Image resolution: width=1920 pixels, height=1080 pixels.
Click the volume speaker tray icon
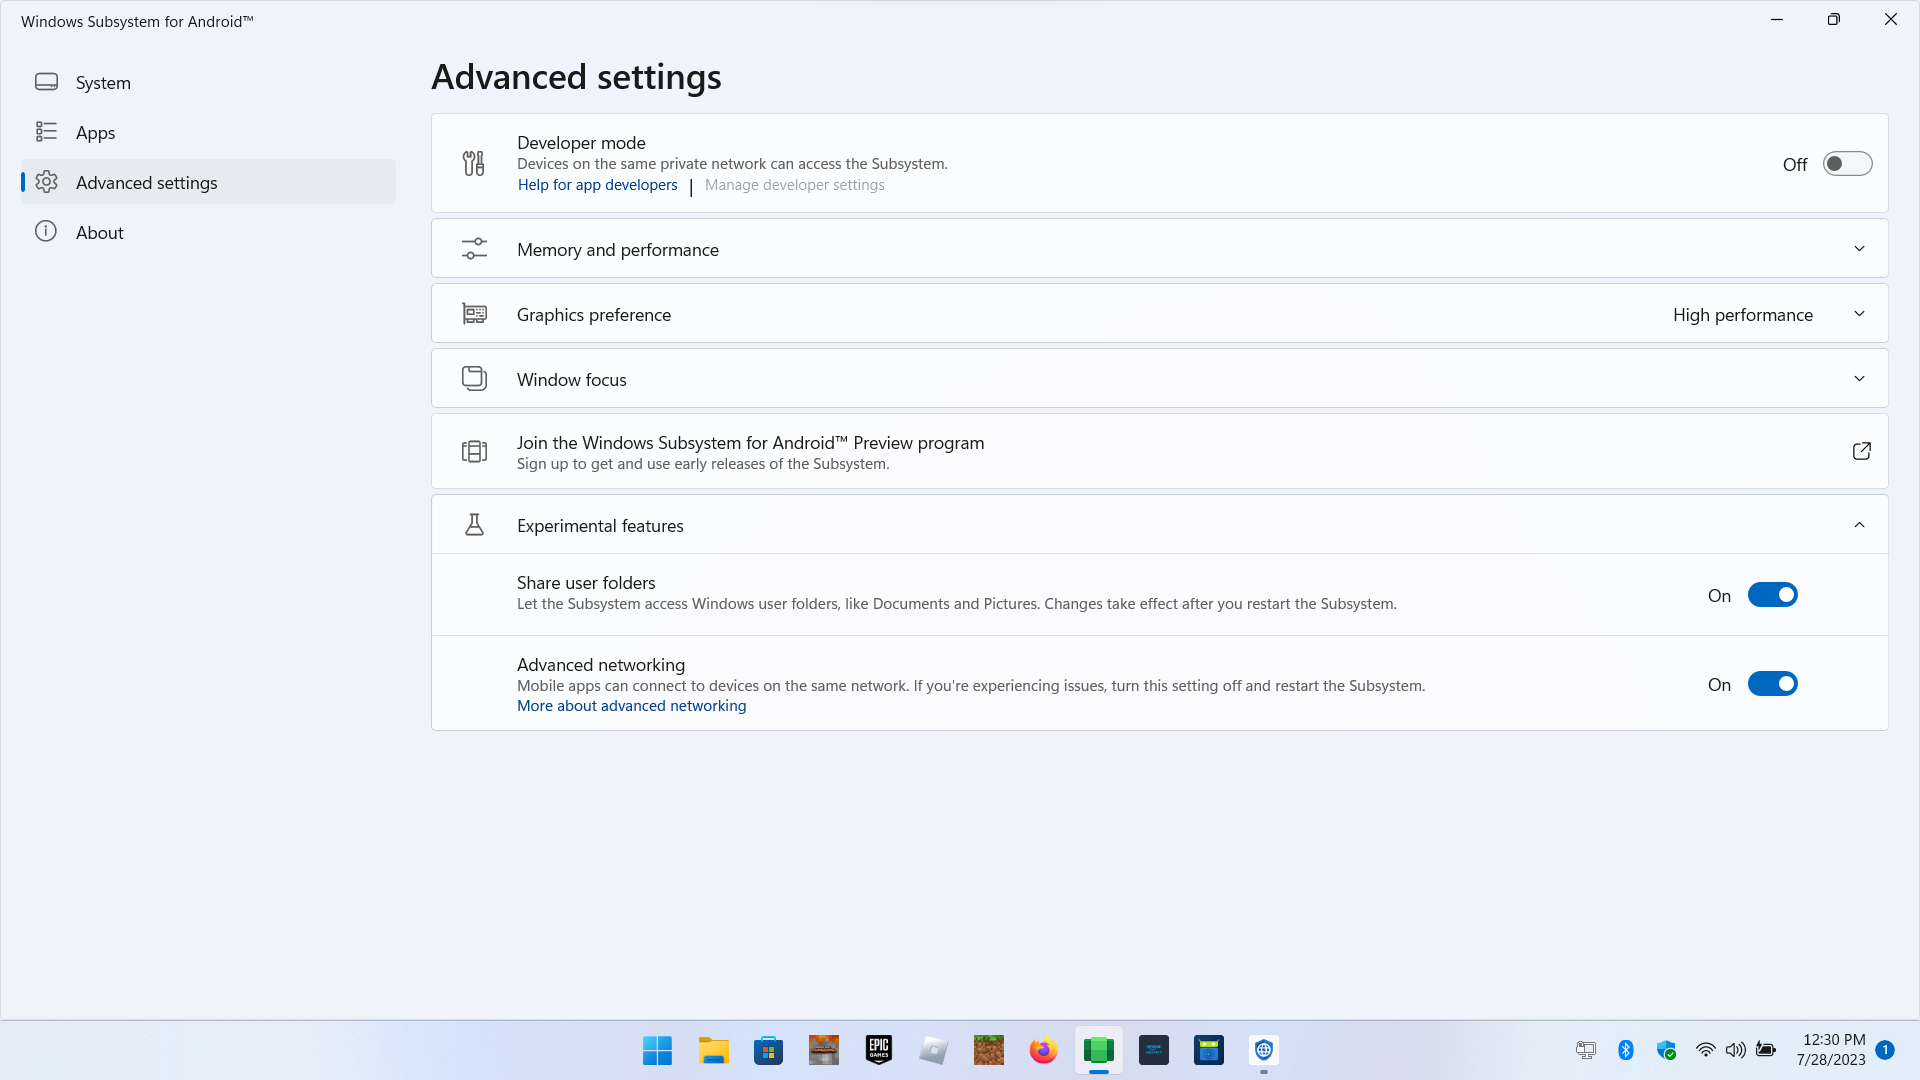tap(1736, 1050)
